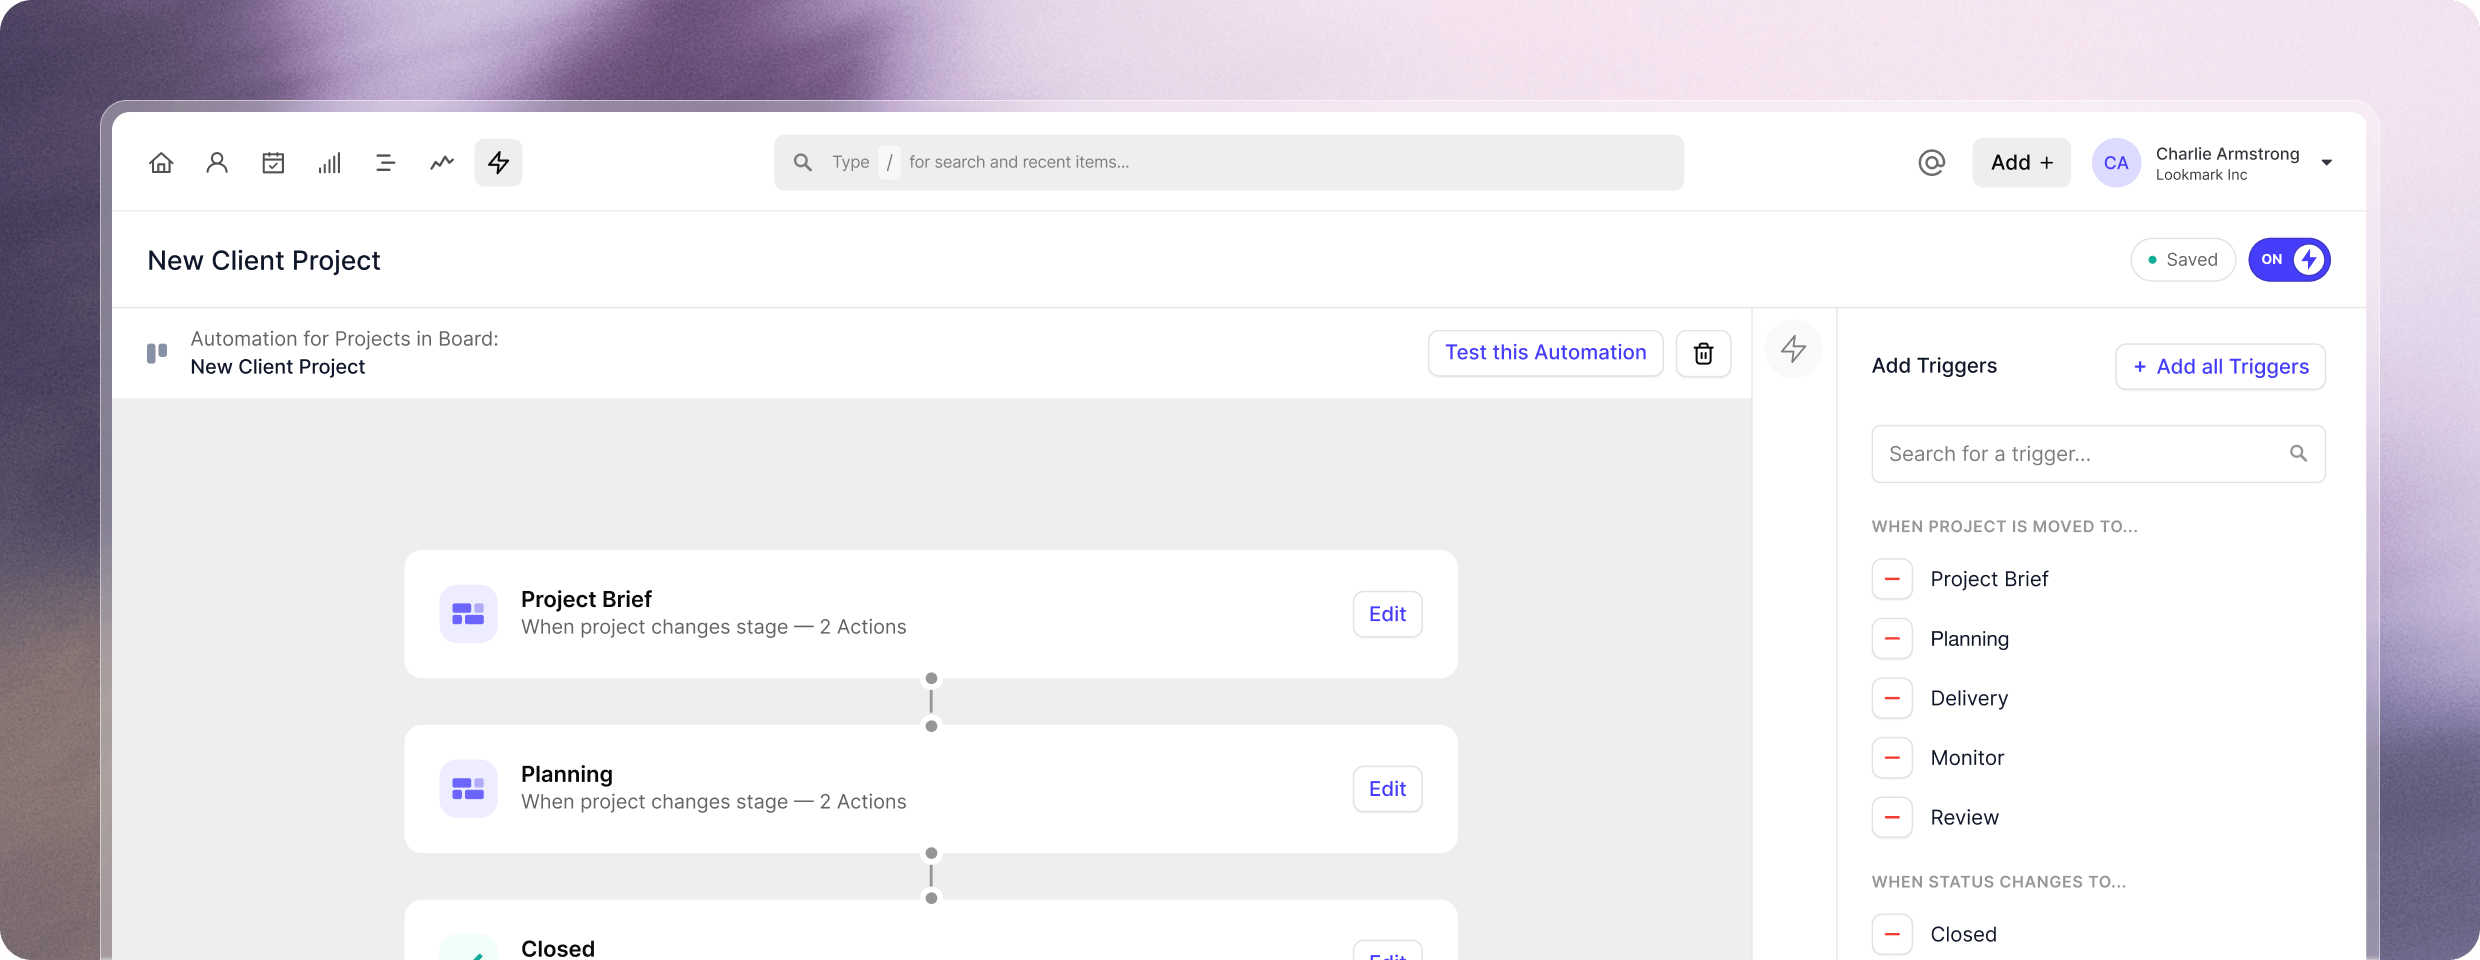Click the bar chart analytics icon
The width and height of the screenshot is (2480, 960).
coord(329,162)
